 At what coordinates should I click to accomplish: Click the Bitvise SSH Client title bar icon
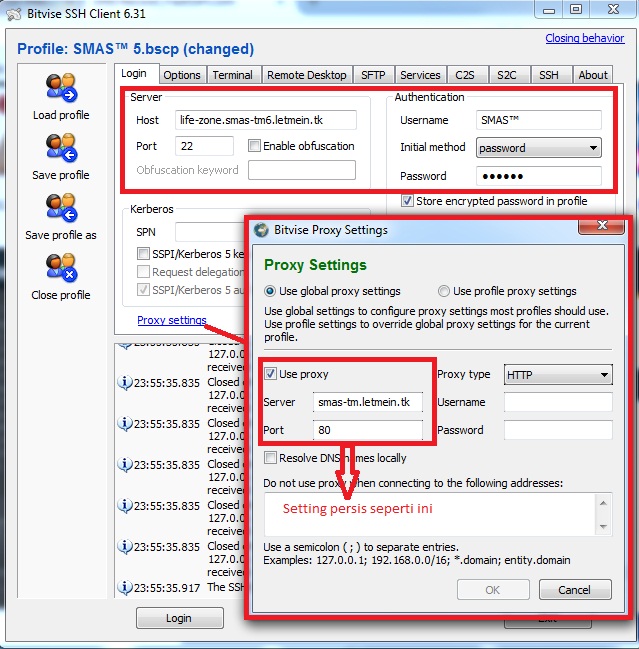tap(14, 14)
